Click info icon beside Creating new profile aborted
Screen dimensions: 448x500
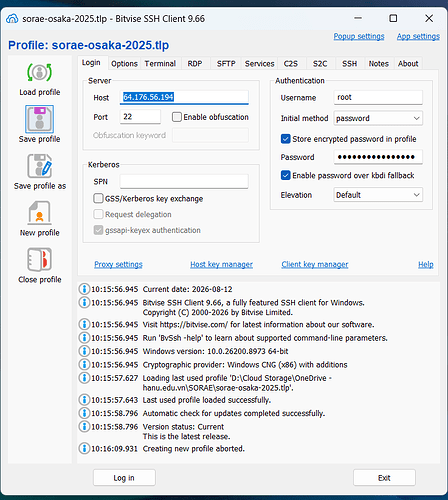84,448
